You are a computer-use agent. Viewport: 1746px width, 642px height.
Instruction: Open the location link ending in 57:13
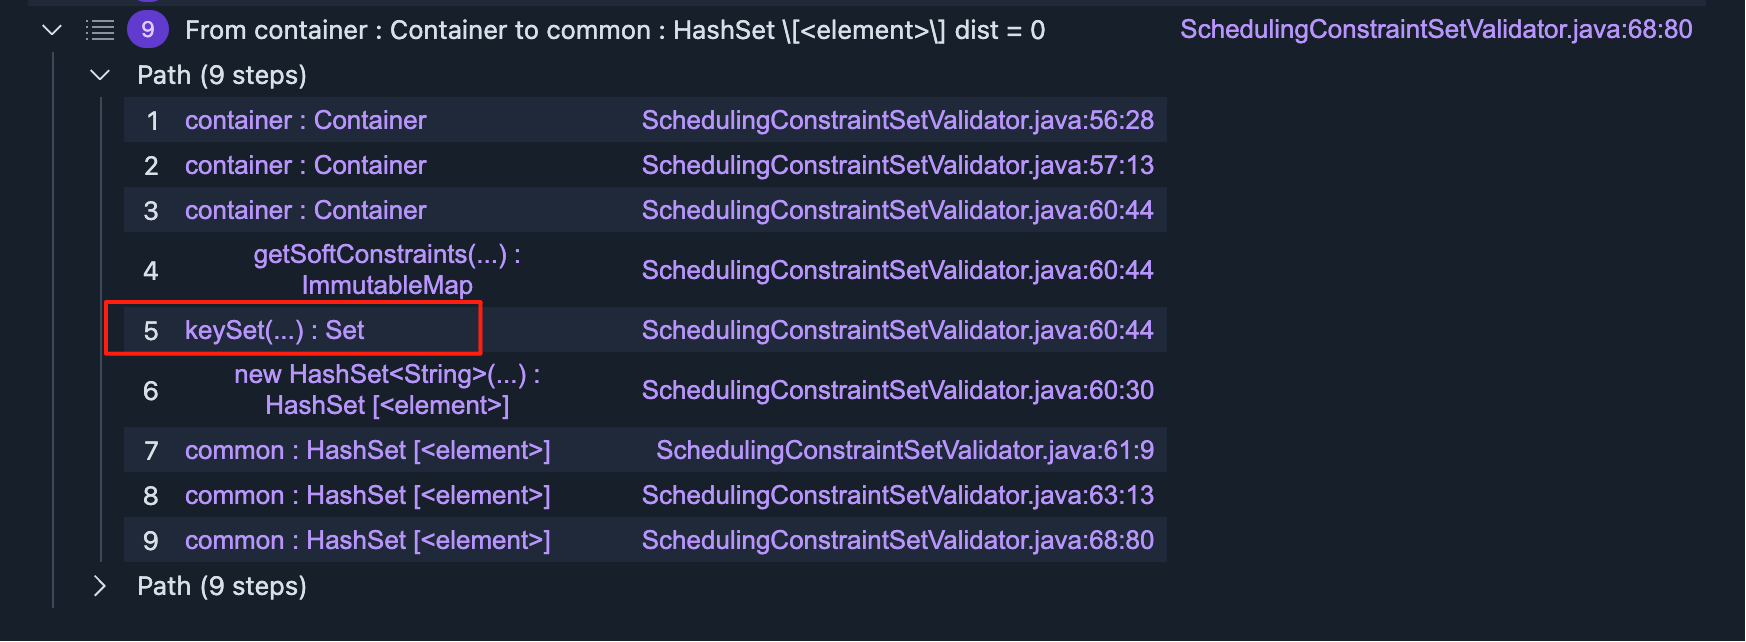[x=897, y=166]
